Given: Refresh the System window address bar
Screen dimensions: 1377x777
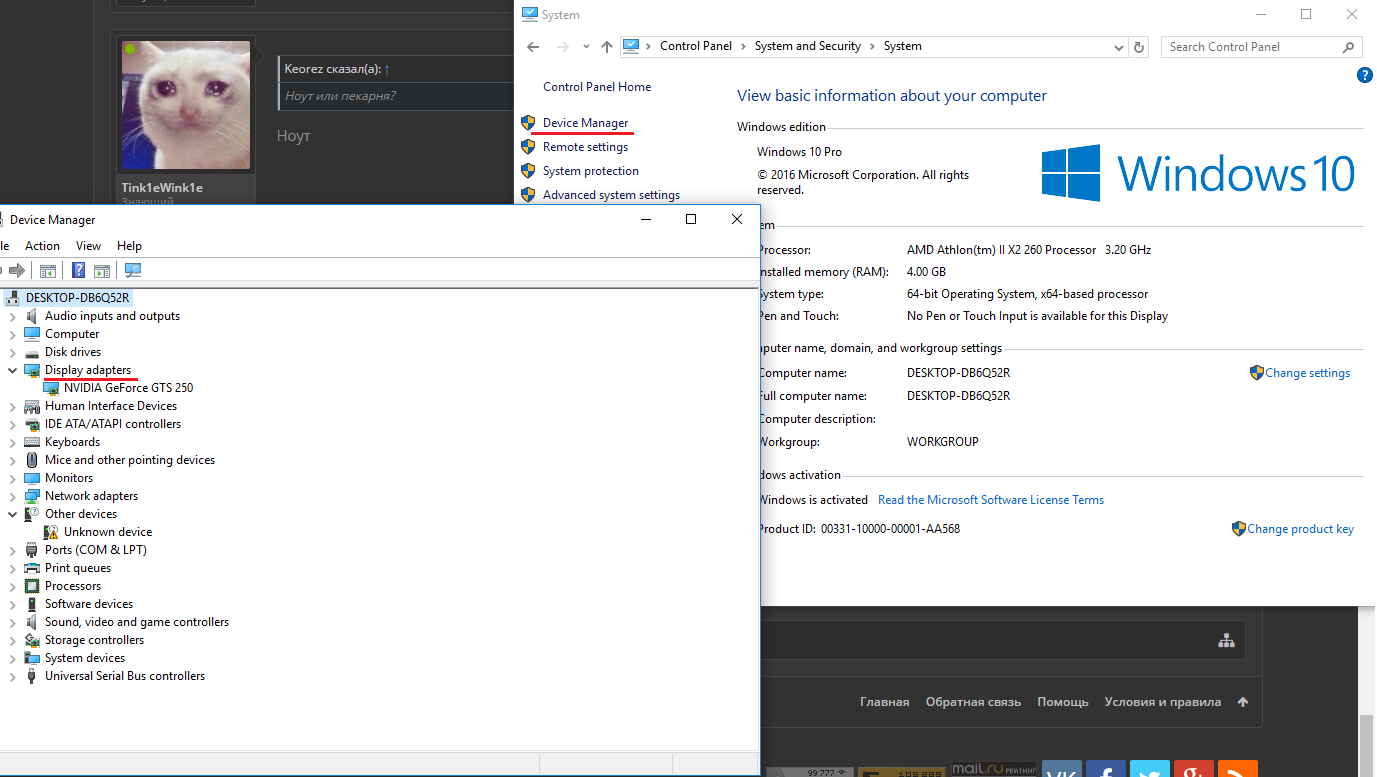Looking at the screenshot, I should click(x=1139, y=47).
